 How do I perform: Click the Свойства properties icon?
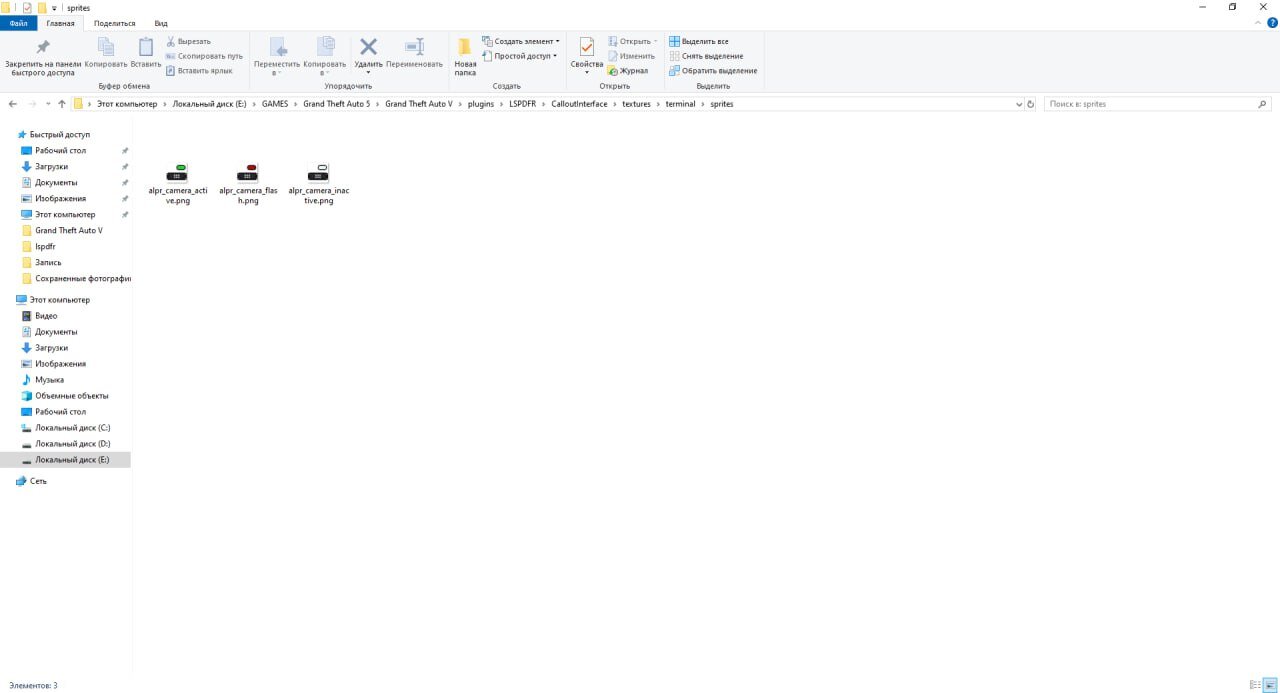(x=587, y=47)
